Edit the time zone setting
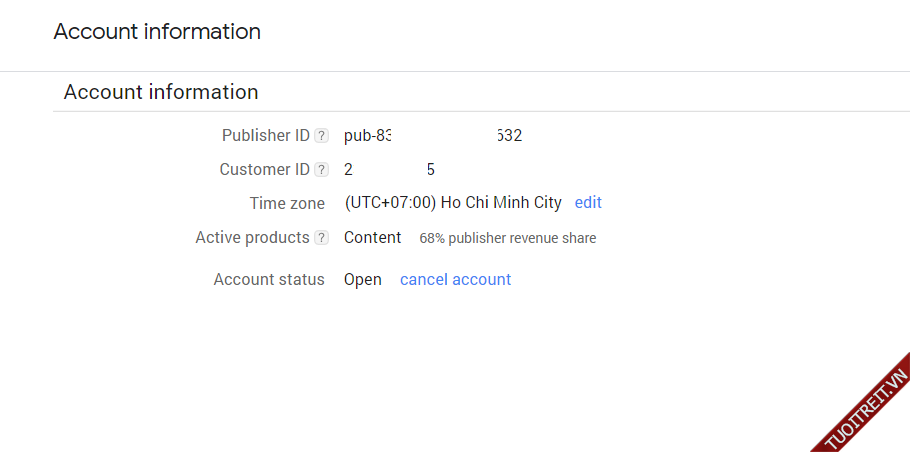Screen dimensions: 910x452 click(x=588, y=203)
